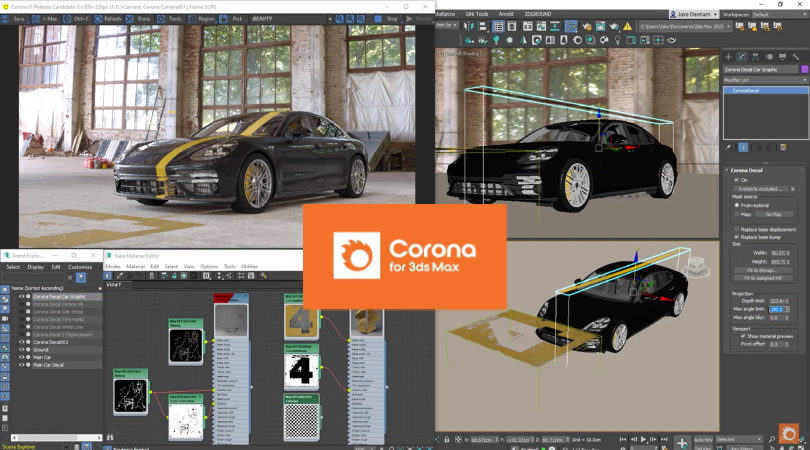
Task: Click the Refresh button in frame buffer
Action: [x=107, y=19]
